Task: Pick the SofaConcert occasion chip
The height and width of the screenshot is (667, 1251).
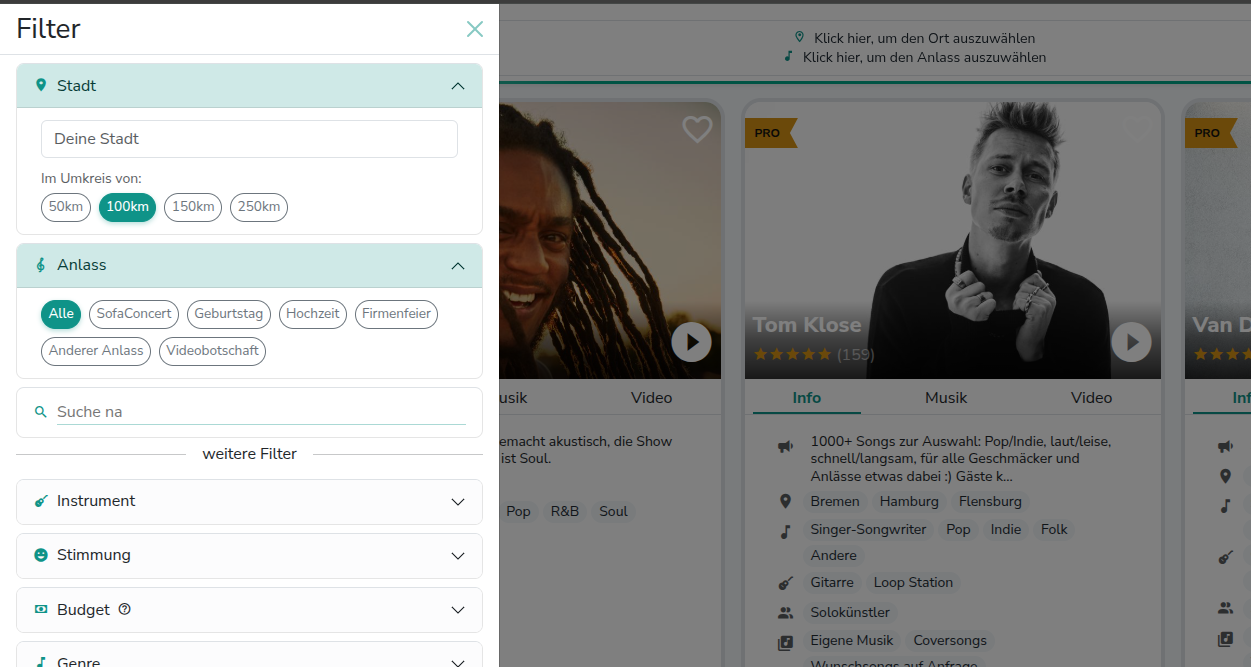Action: (134, 314)
